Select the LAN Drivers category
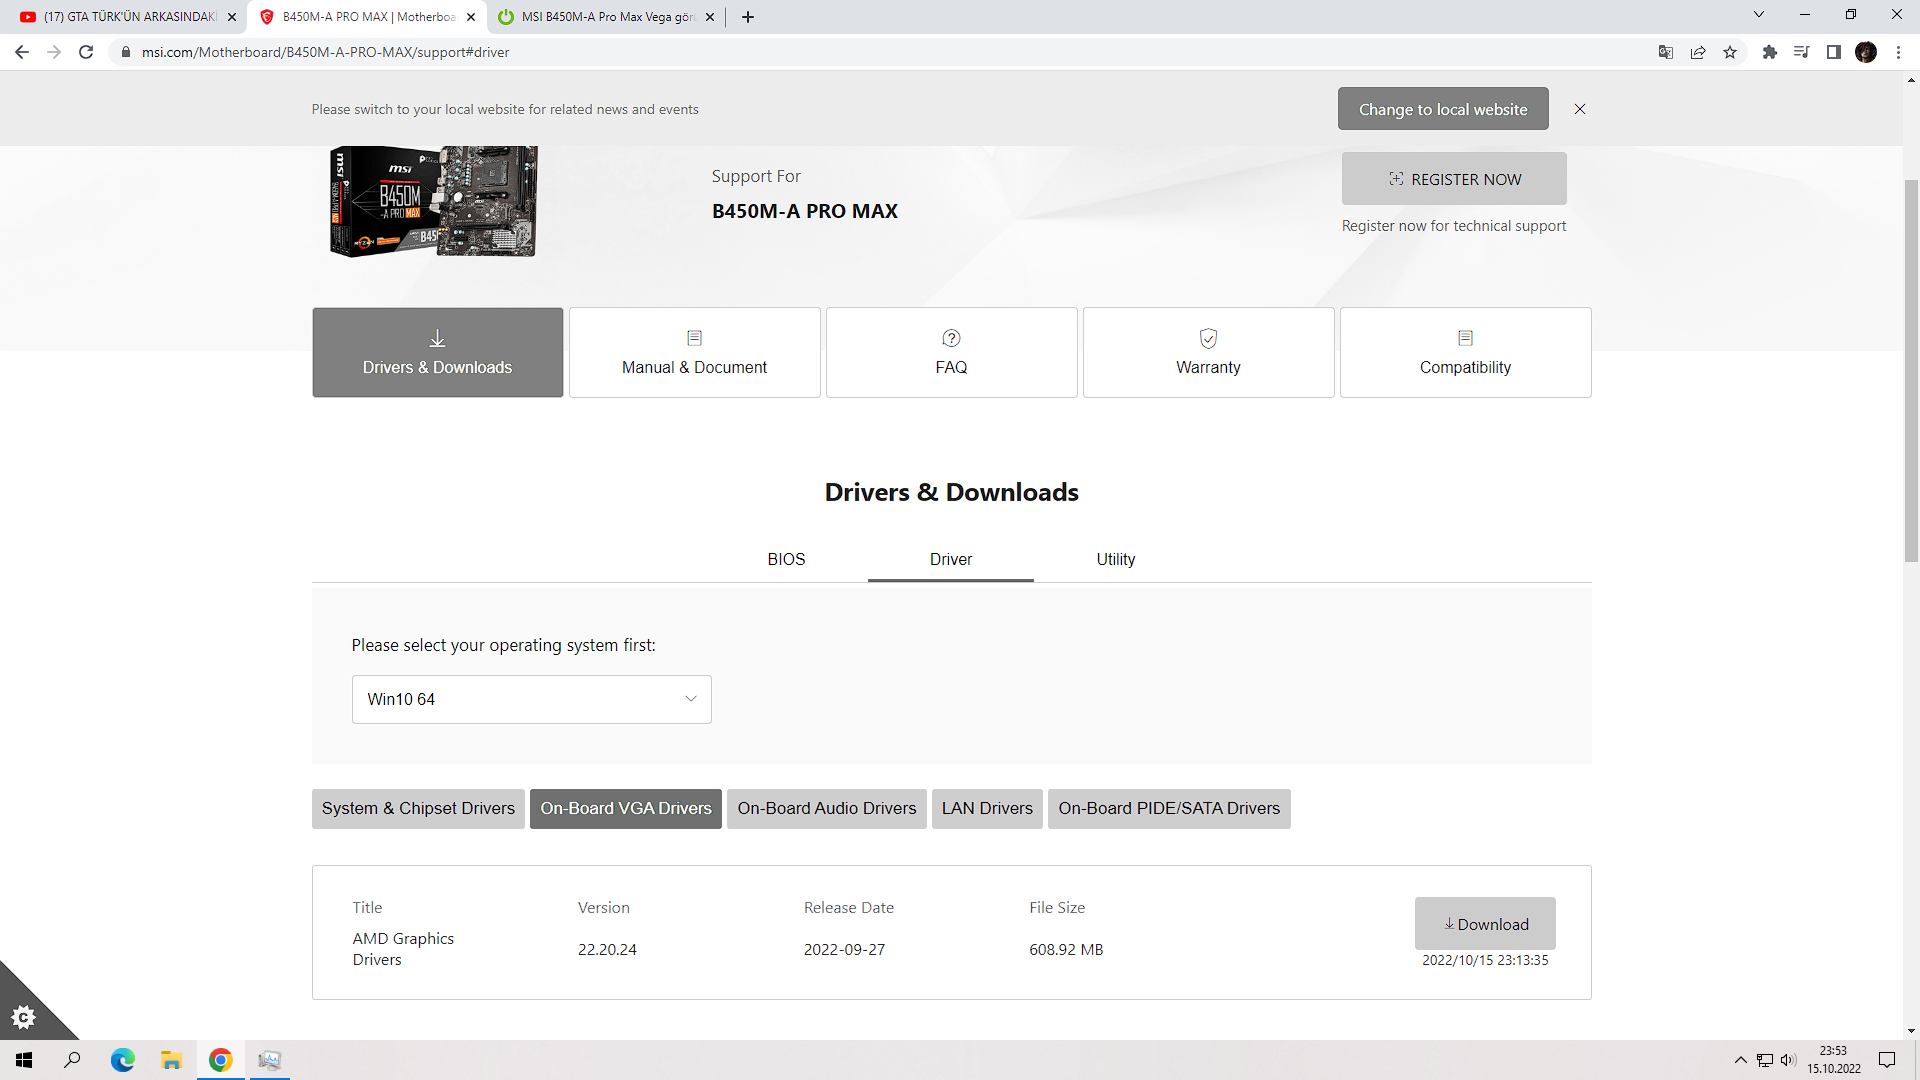The height and width of the screenshot is (1080, 1920). (x=986, y=808)
